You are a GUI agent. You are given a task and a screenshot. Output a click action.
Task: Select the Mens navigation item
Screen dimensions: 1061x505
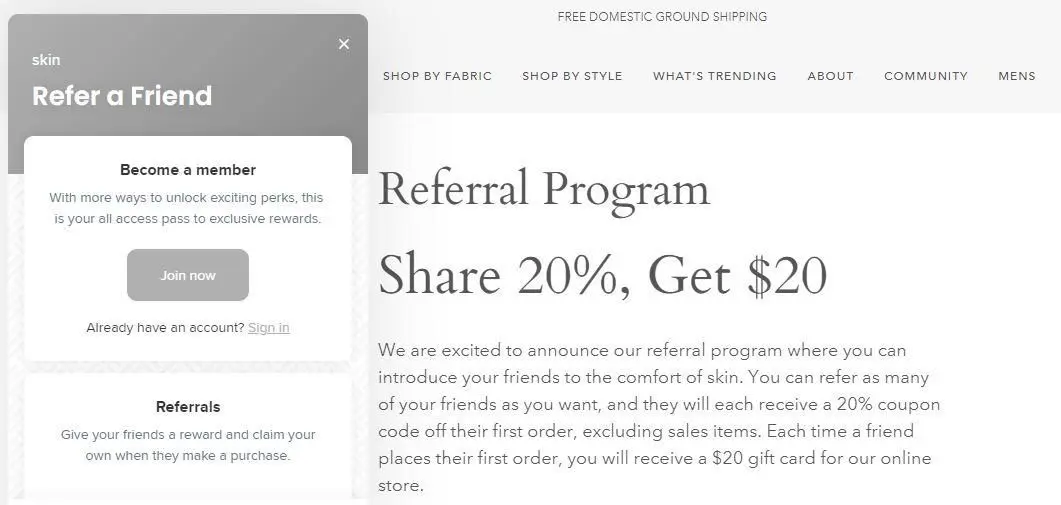[x=1016, y=76]
